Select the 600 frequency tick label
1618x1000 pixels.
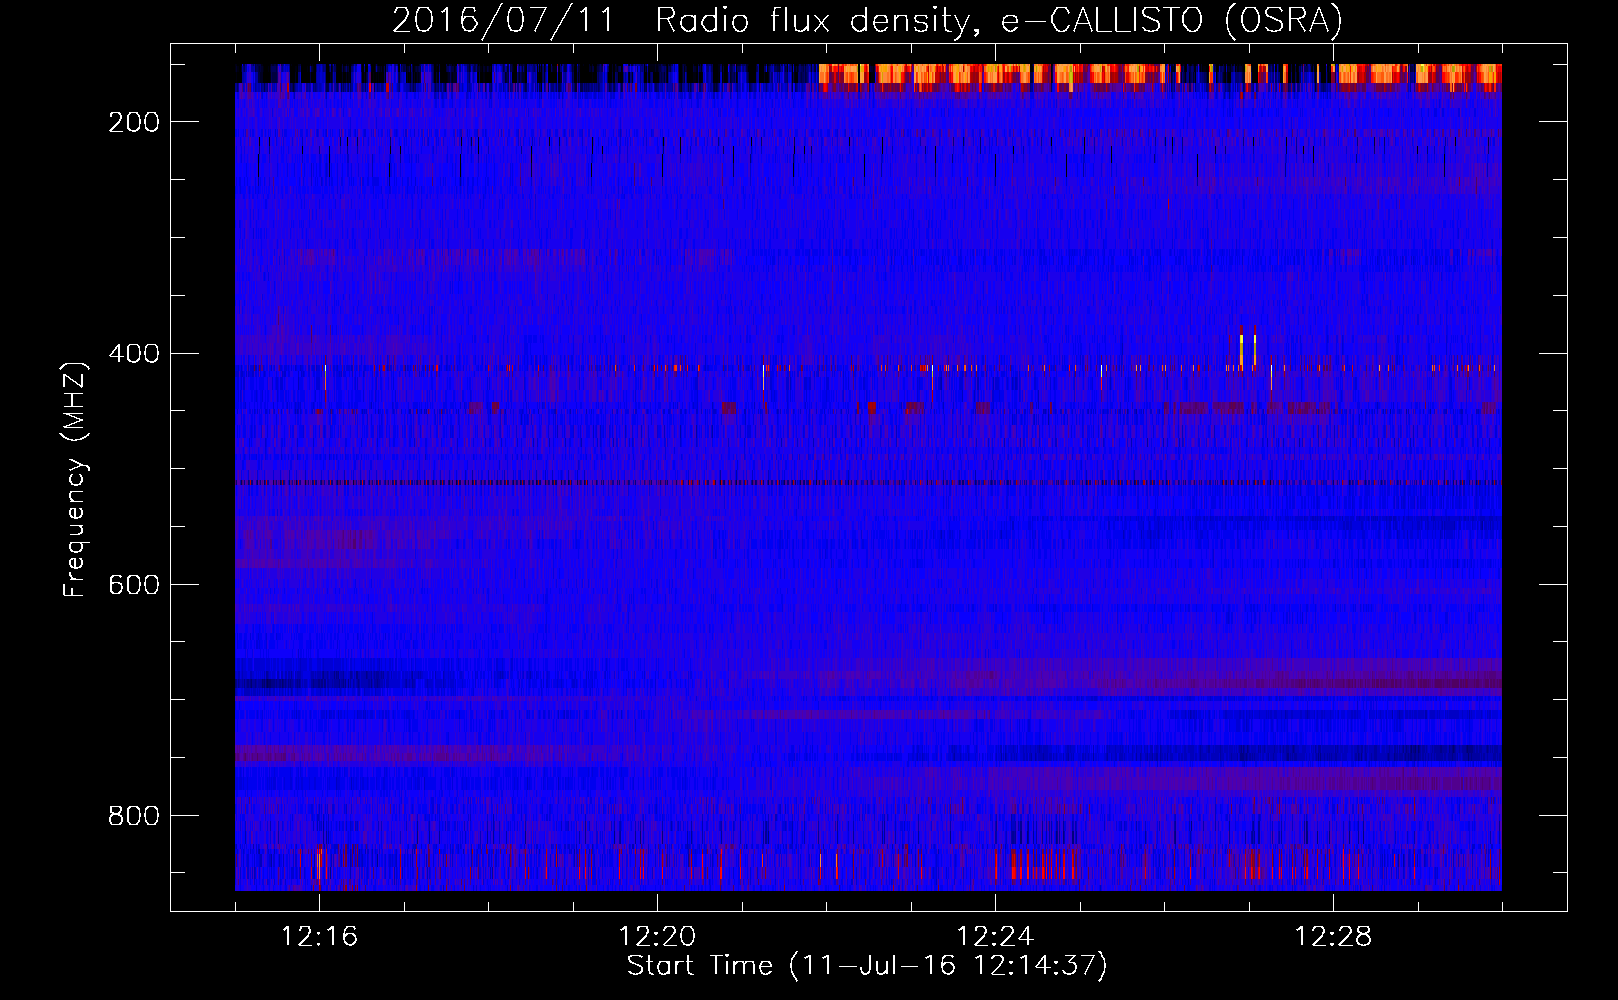134,585
